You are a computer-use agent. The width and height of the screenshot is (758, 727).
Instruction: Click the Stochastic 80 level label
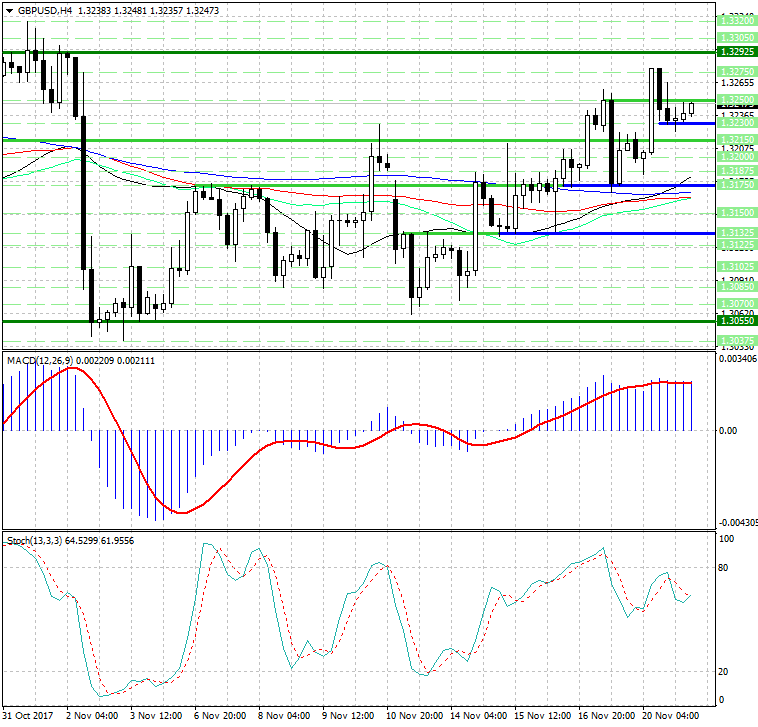coord(725,568)
